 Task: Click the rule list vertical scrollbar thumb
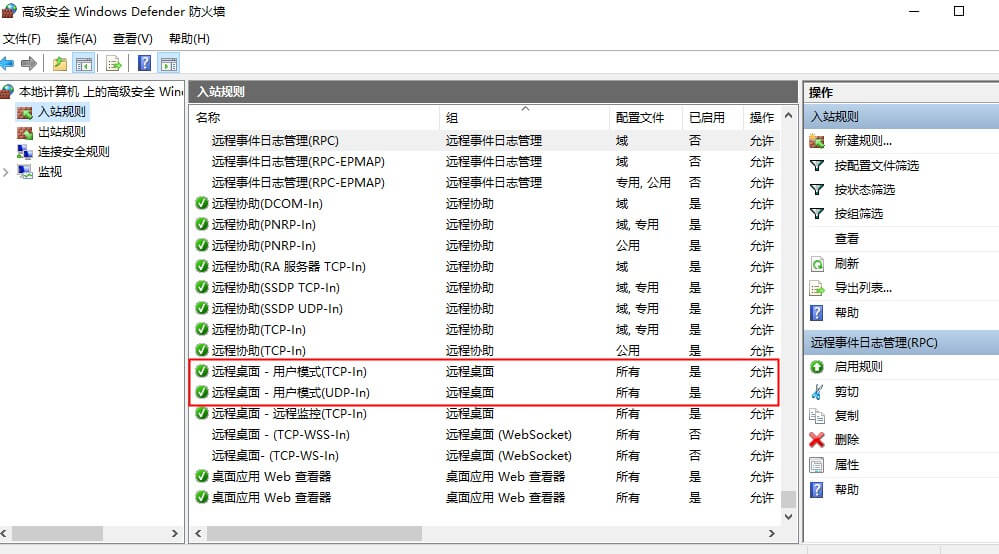coord(788,499)
